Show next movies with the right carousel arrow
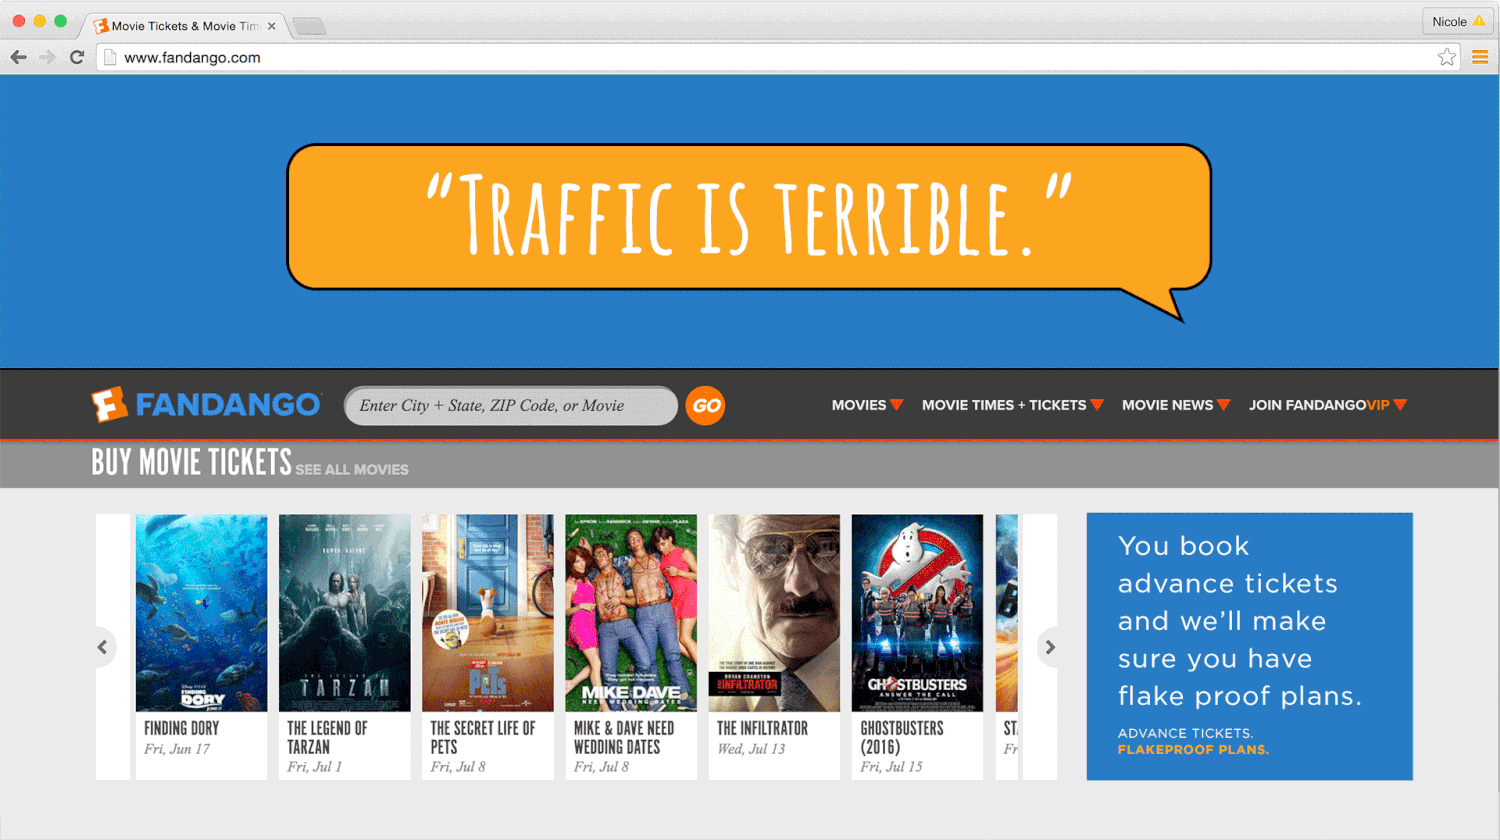This screenshot has width=1500, height=840. point(1049,647)
